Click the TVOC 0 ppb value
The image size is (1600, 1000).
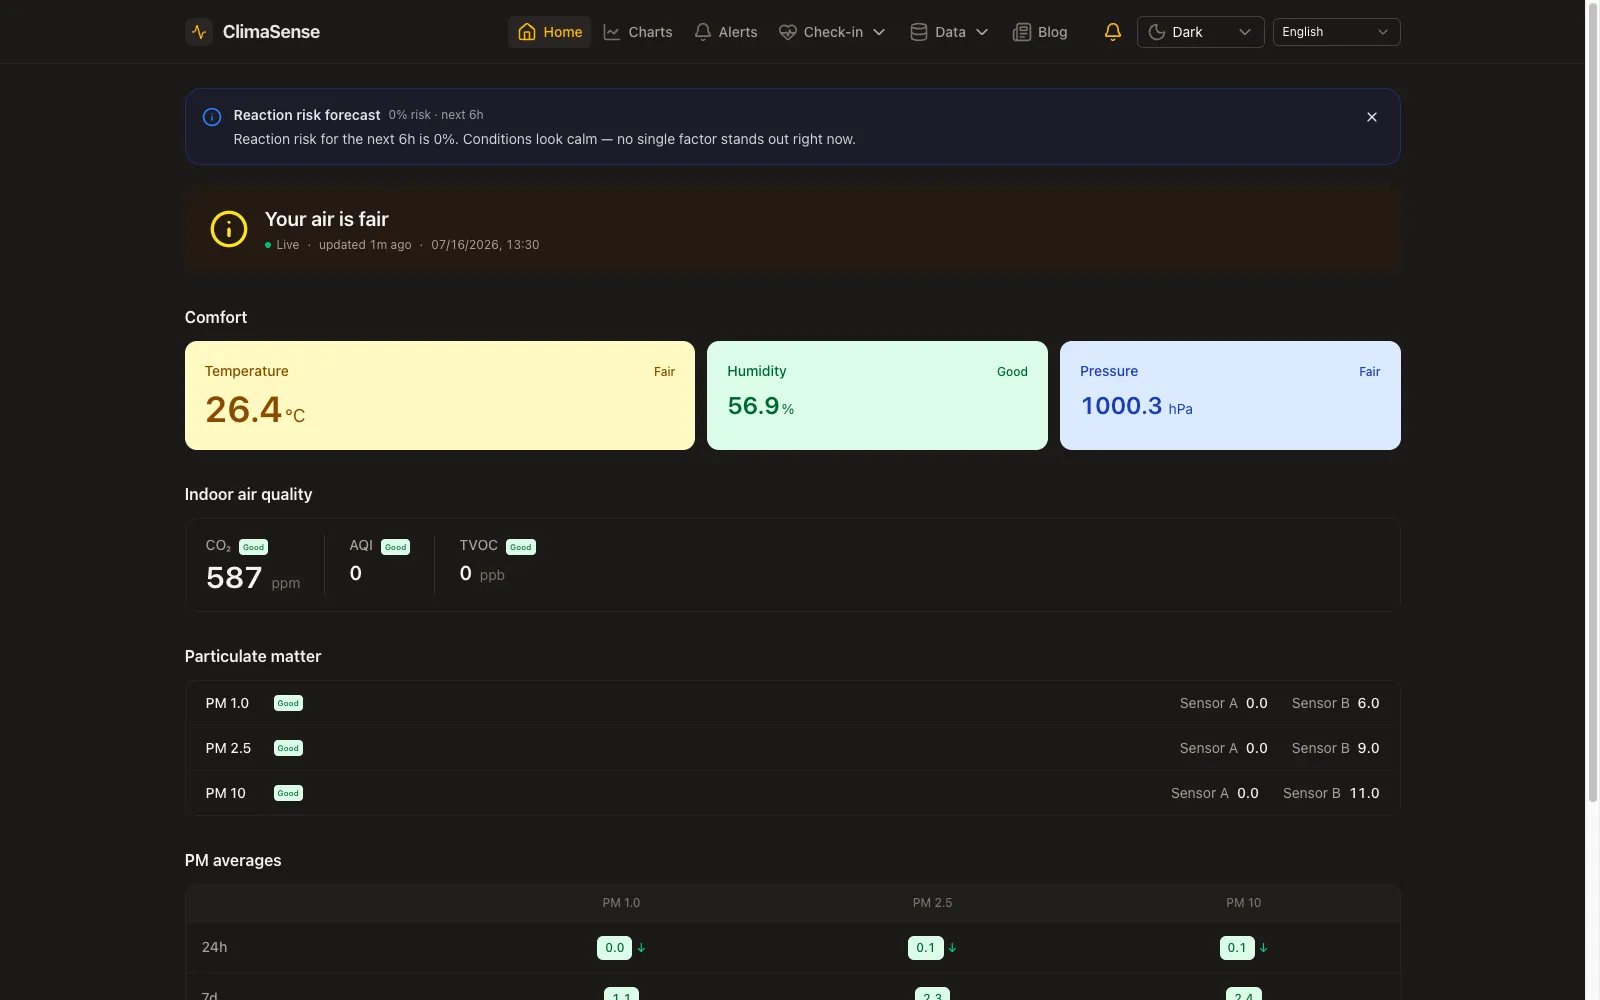click(482, 574)
